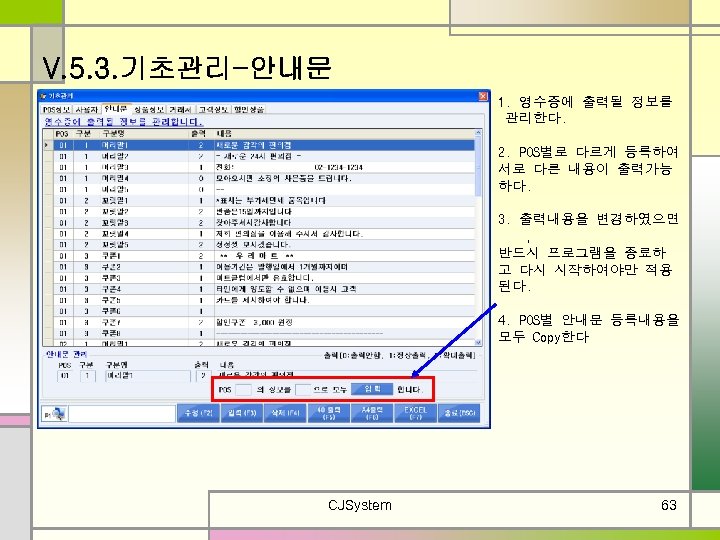Switch to the 사용자 tab

[x=87, y=110]
